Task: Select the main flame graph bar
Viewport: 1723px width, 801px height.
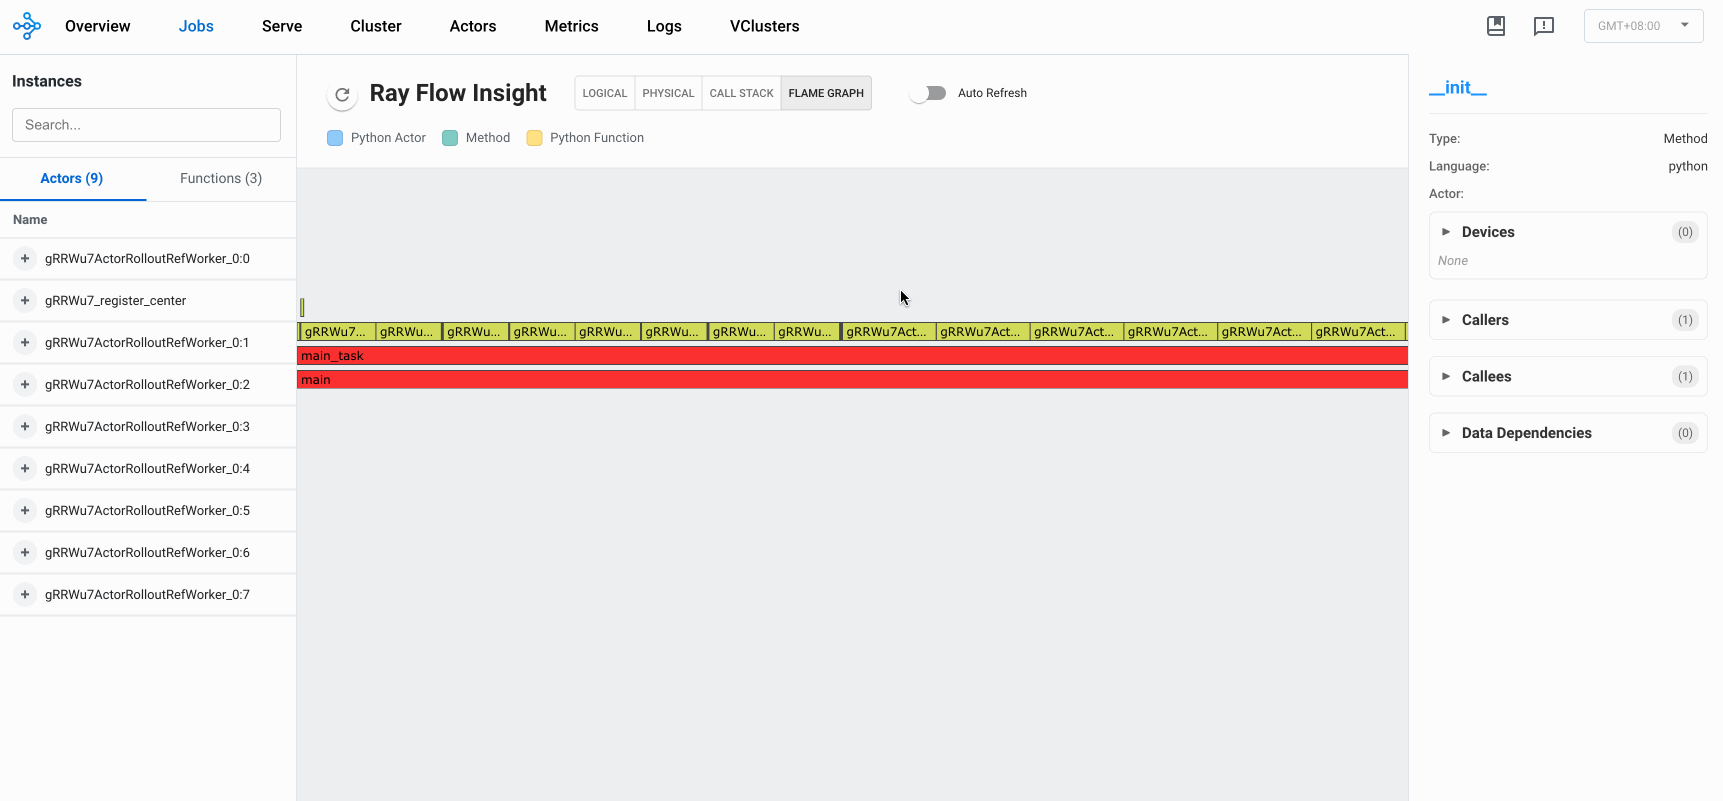Action: point(852,380)
